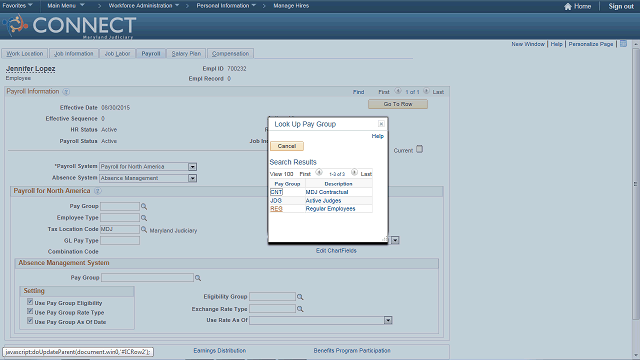Show next results arrow in lookup dialog
Screen dimensions: 640x360
354,173
